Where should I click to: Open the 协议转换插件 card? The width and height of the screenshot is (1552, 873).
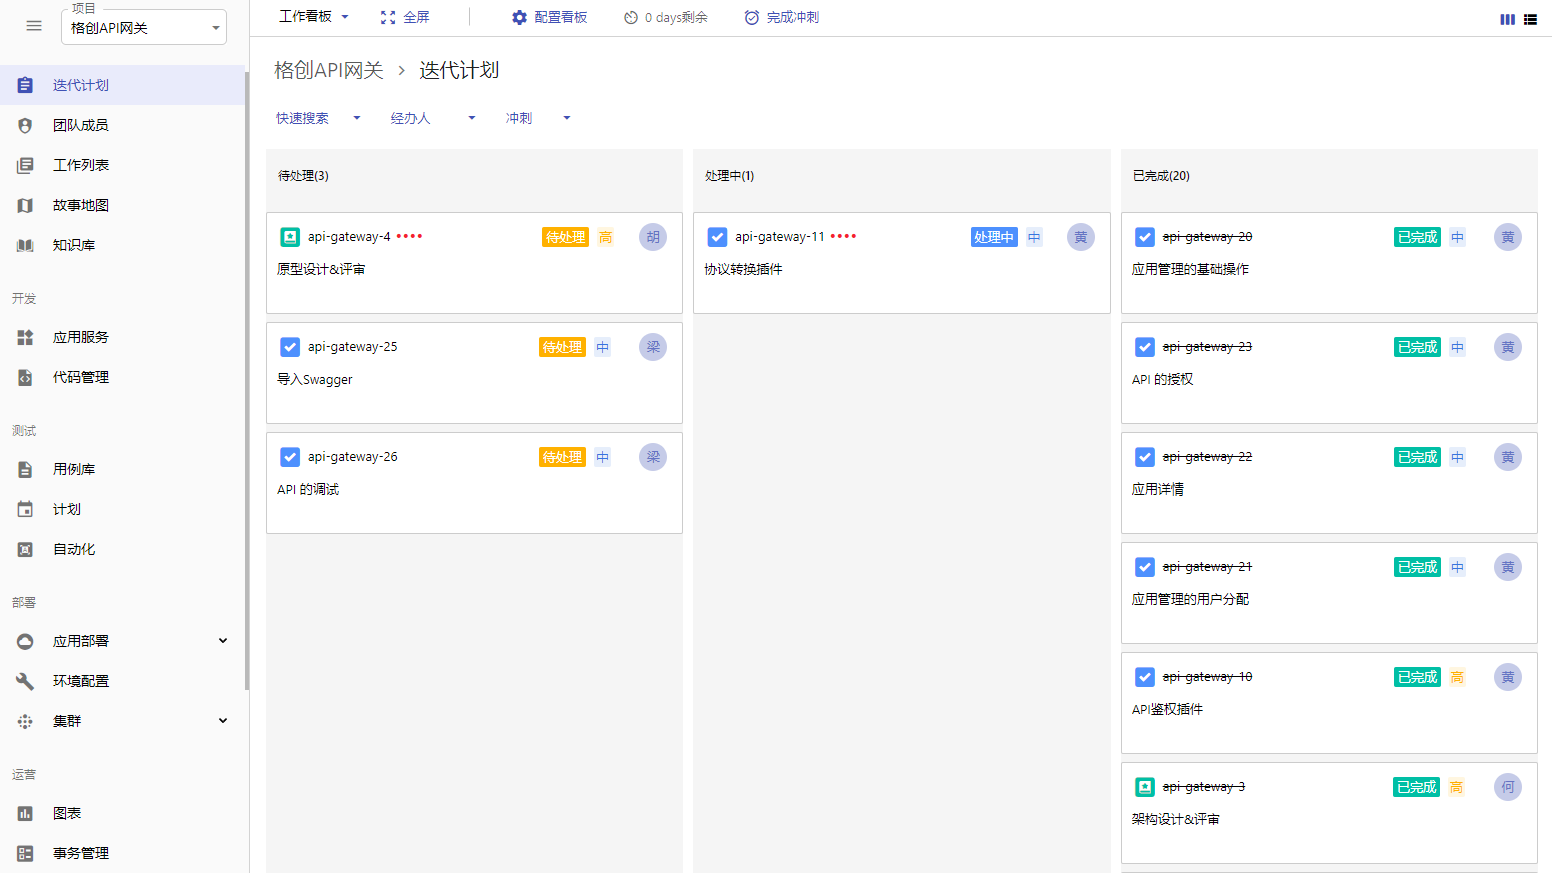pos(743,269)
